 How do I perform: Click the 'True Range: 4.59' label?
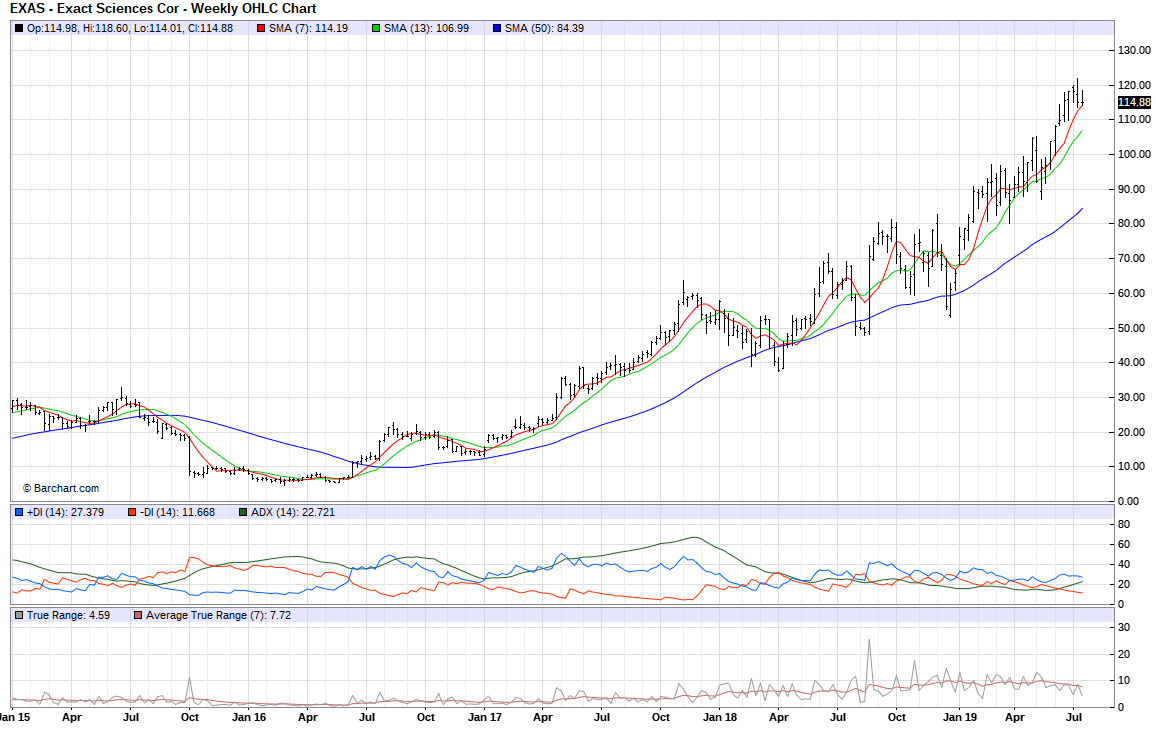pyautogui.click(x=69, y=615)
